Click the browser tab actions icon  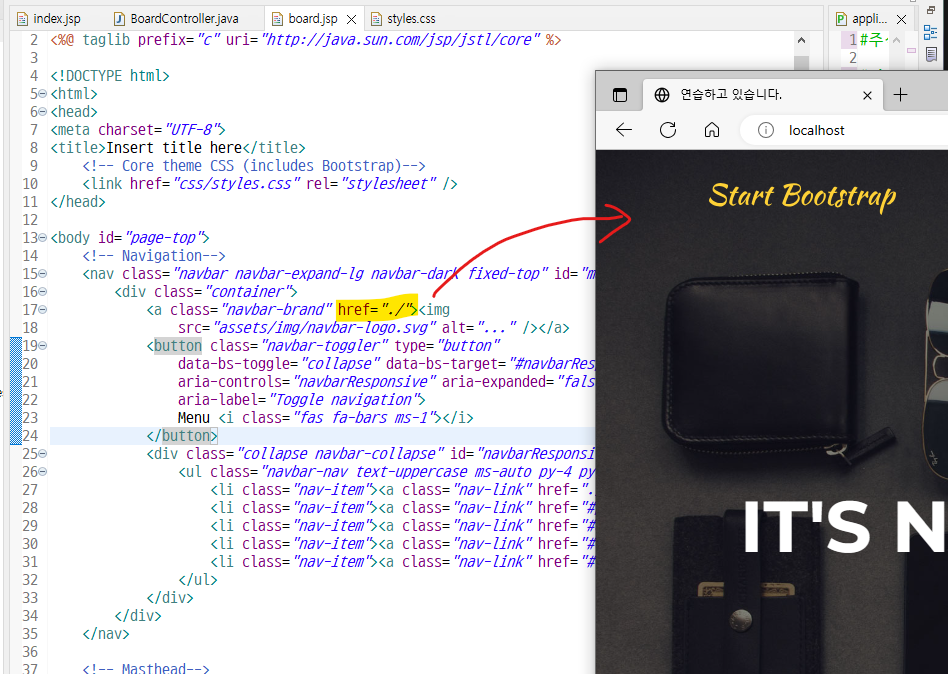click(620, 95)
